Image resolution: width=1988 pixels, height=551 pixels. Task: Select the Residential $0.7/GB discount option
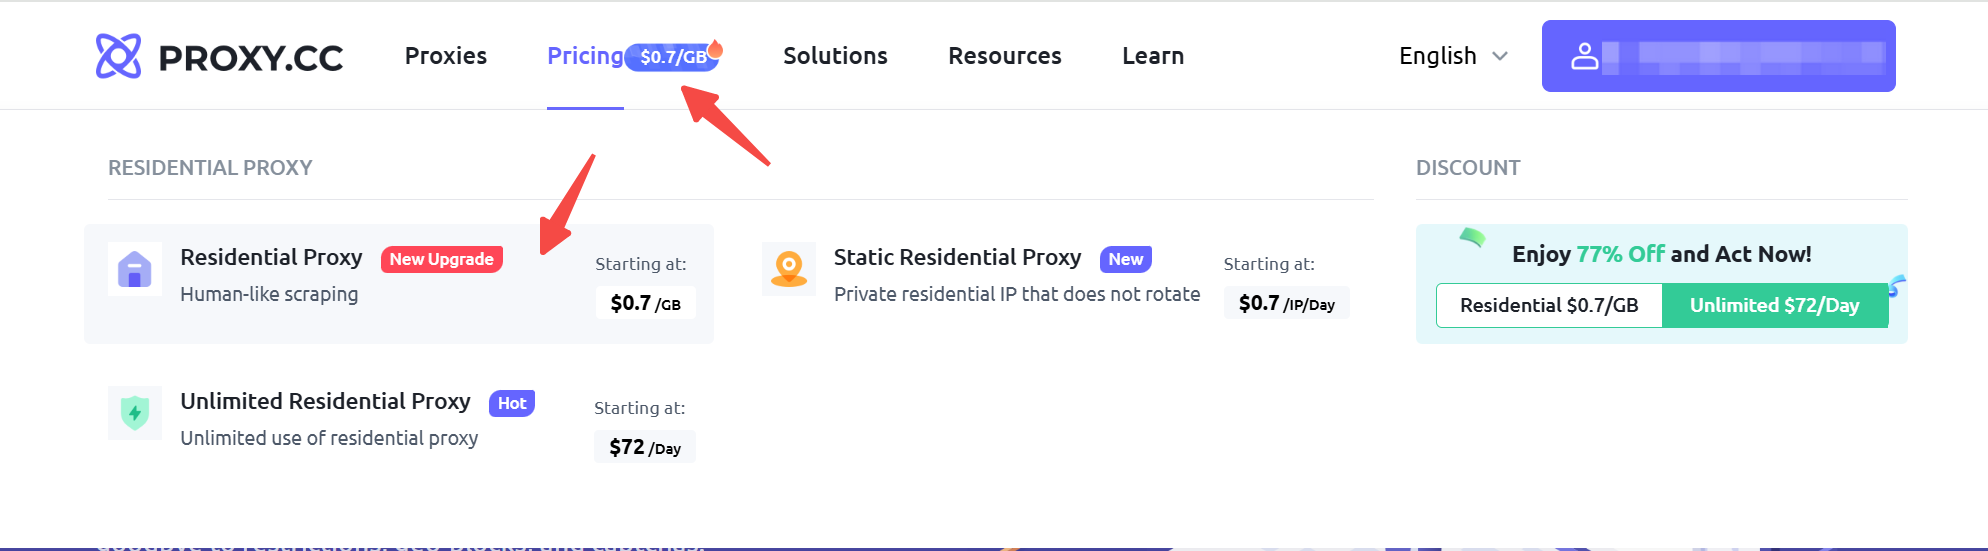point(1549,305)
